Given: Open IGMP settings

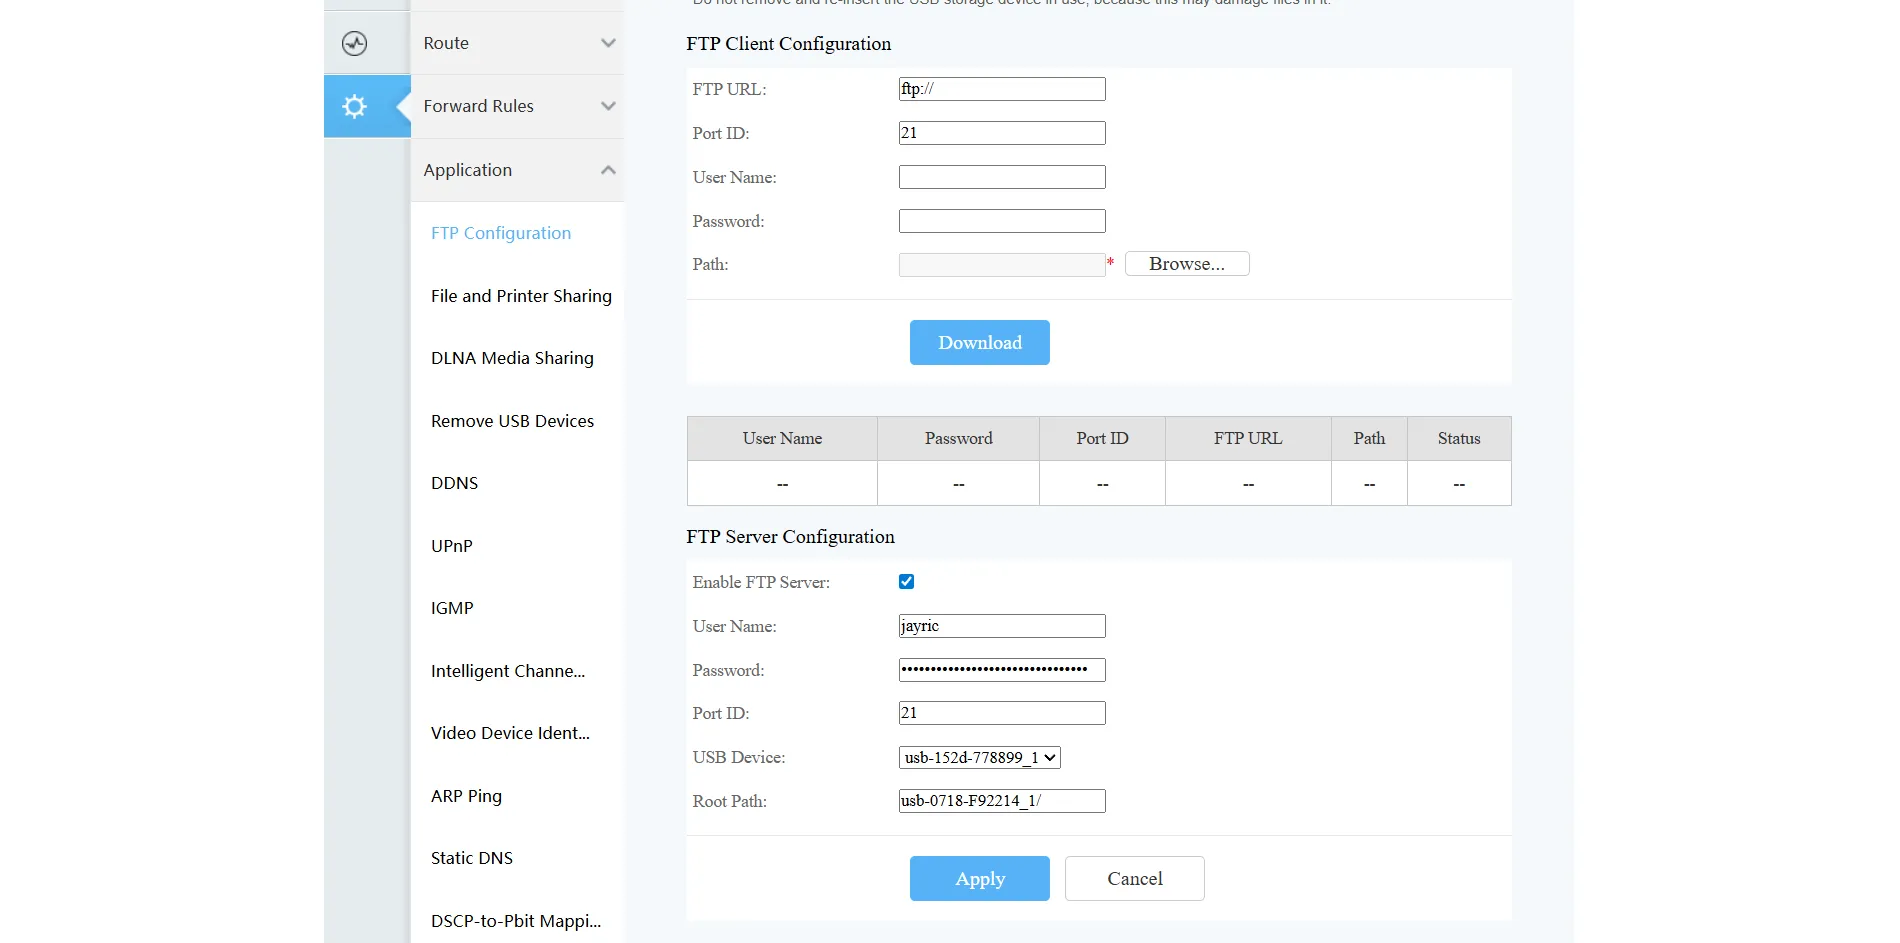Looking at the screenshot, I should pos(451,608).
